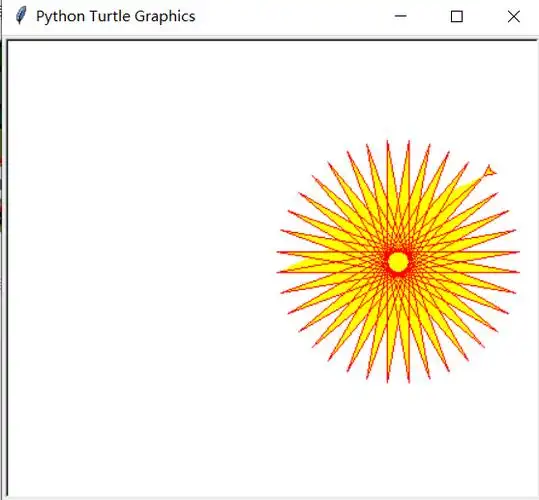Click the yellow center circle of the star
Screen dimensions: 539x500
click(x=398, y=262)
